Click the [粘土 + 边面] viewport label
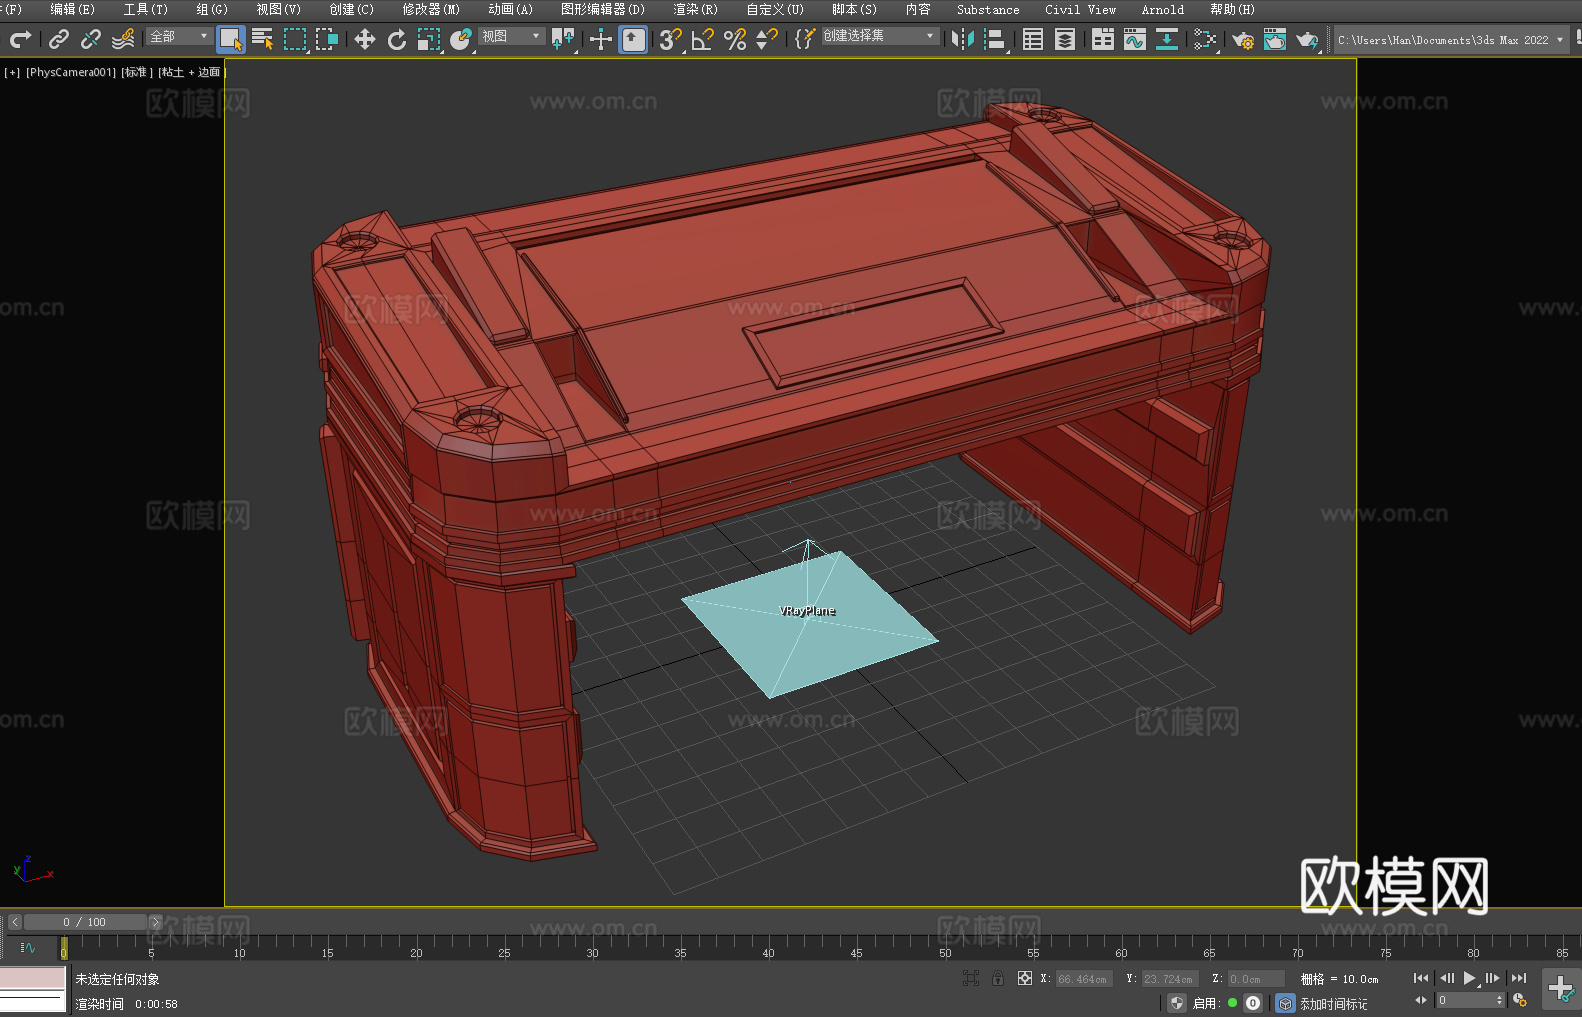 click(x=191, y=72)
